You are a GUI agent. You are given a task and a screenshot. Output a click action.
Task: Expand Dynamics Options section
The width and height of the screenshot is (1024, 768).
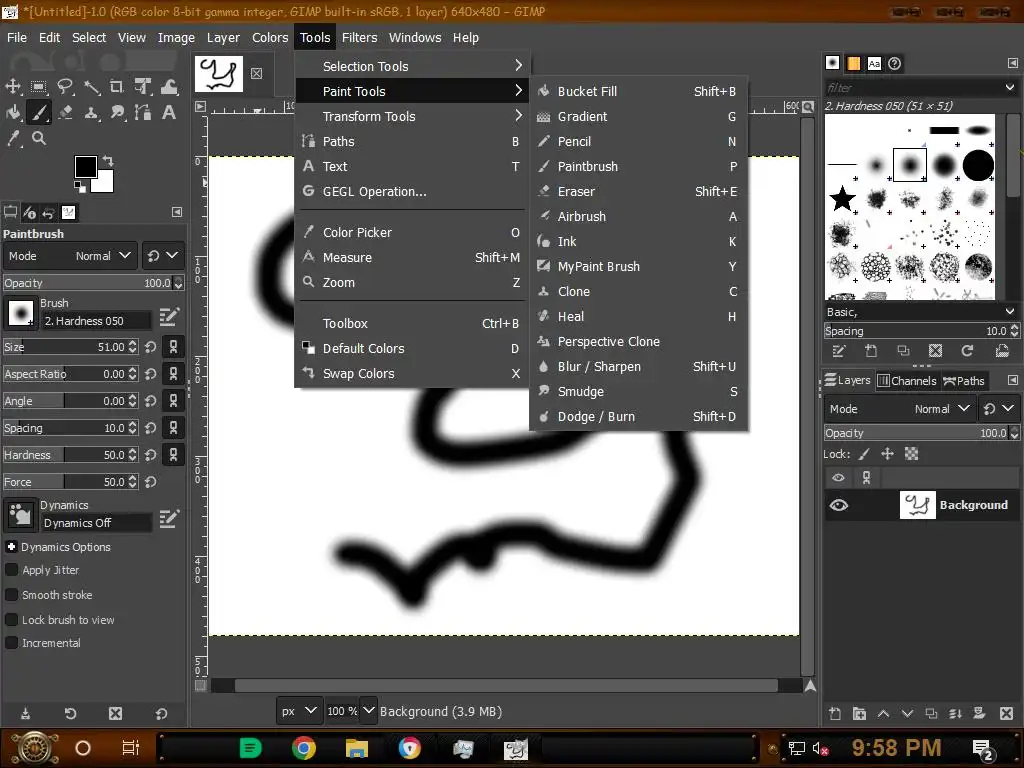[11, 547]
